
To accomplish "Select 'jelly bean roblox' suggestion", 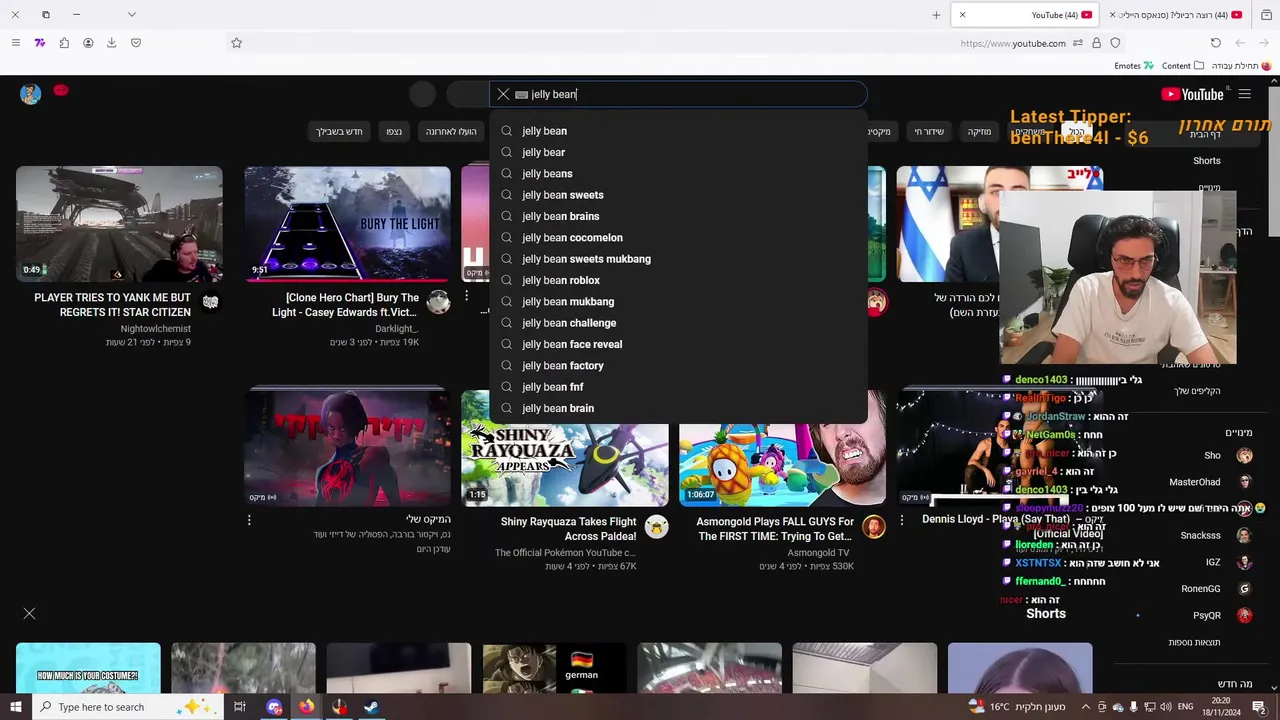I will (678, 280).
